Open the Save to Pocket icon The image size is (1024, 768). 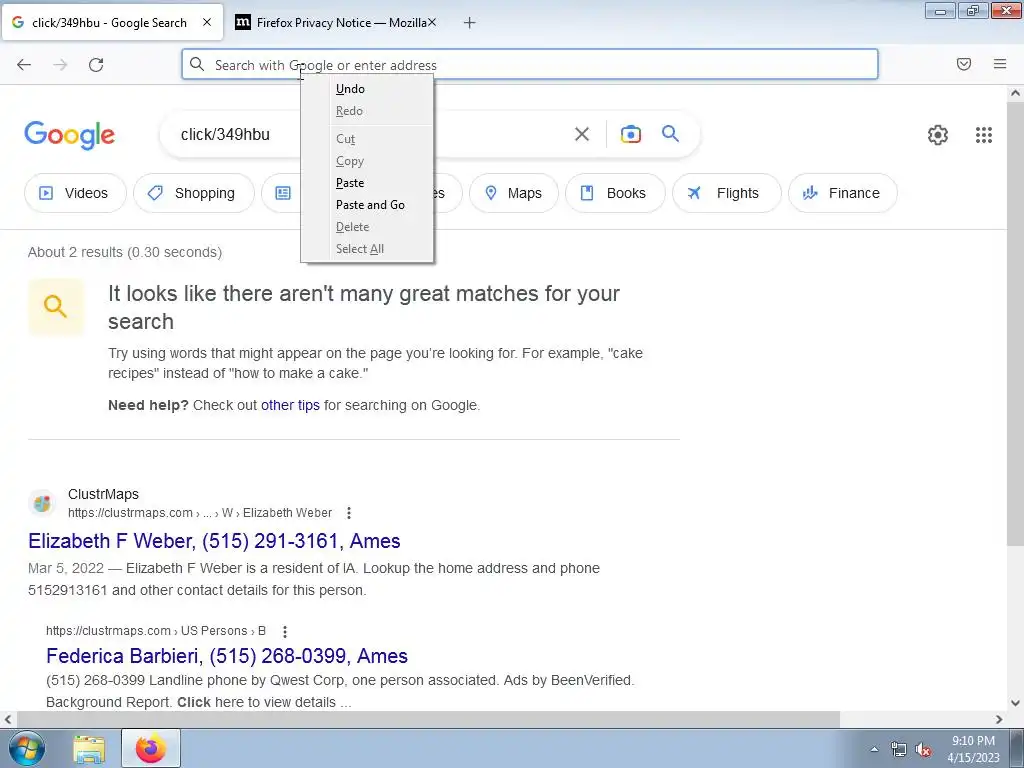964,64
